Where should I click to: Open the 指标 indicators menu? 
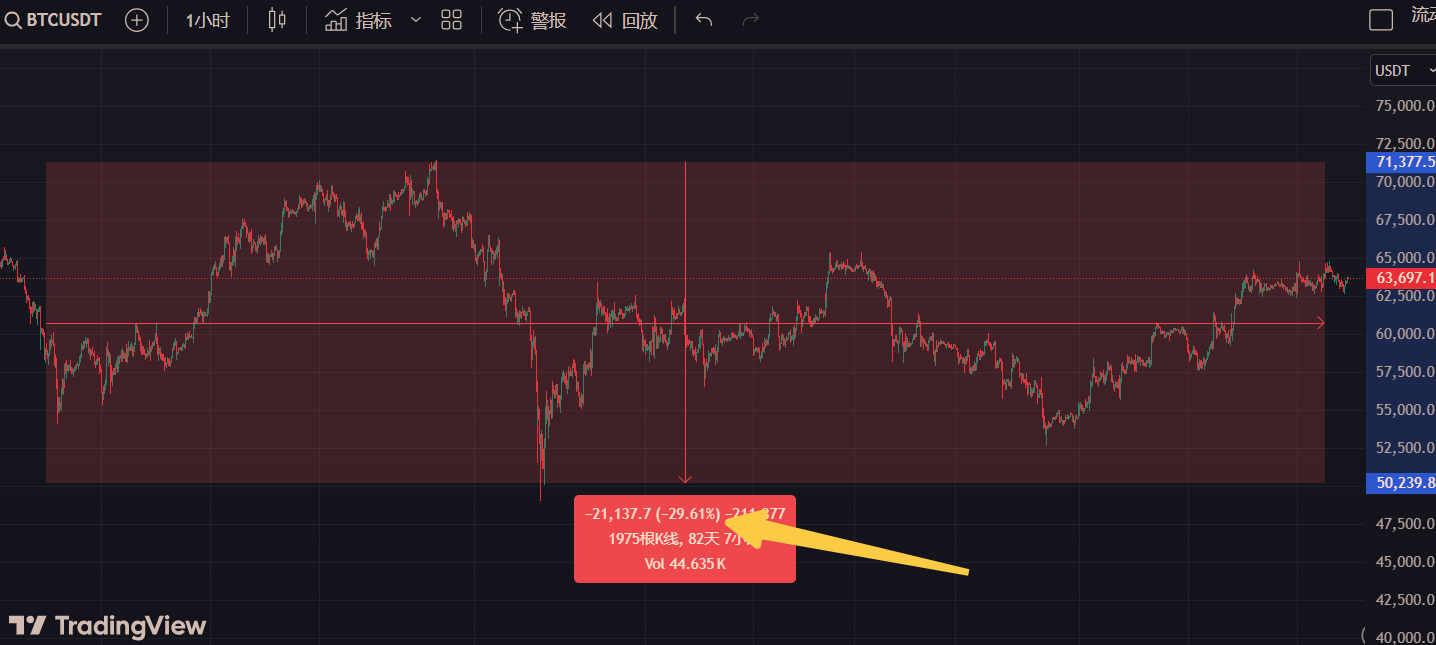pyautogui.click(x=358, y=20)
